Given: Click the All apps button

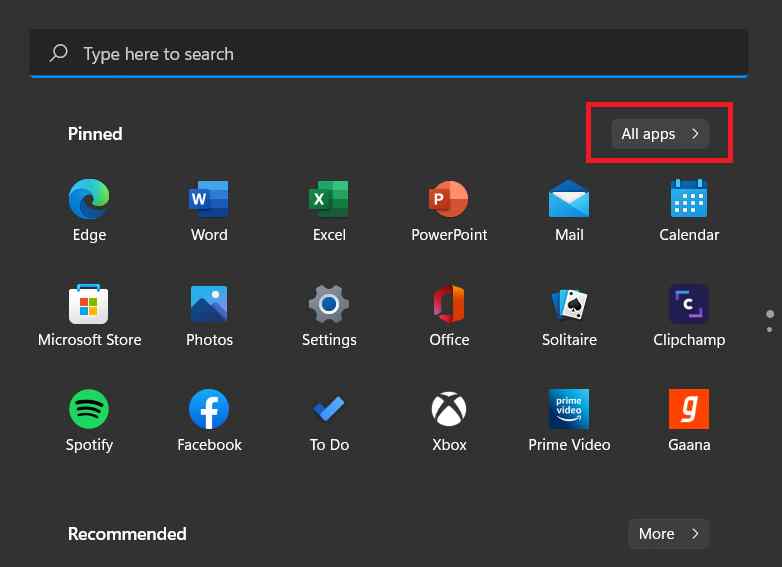Looking at the screenshot, I should coord(660,134).
